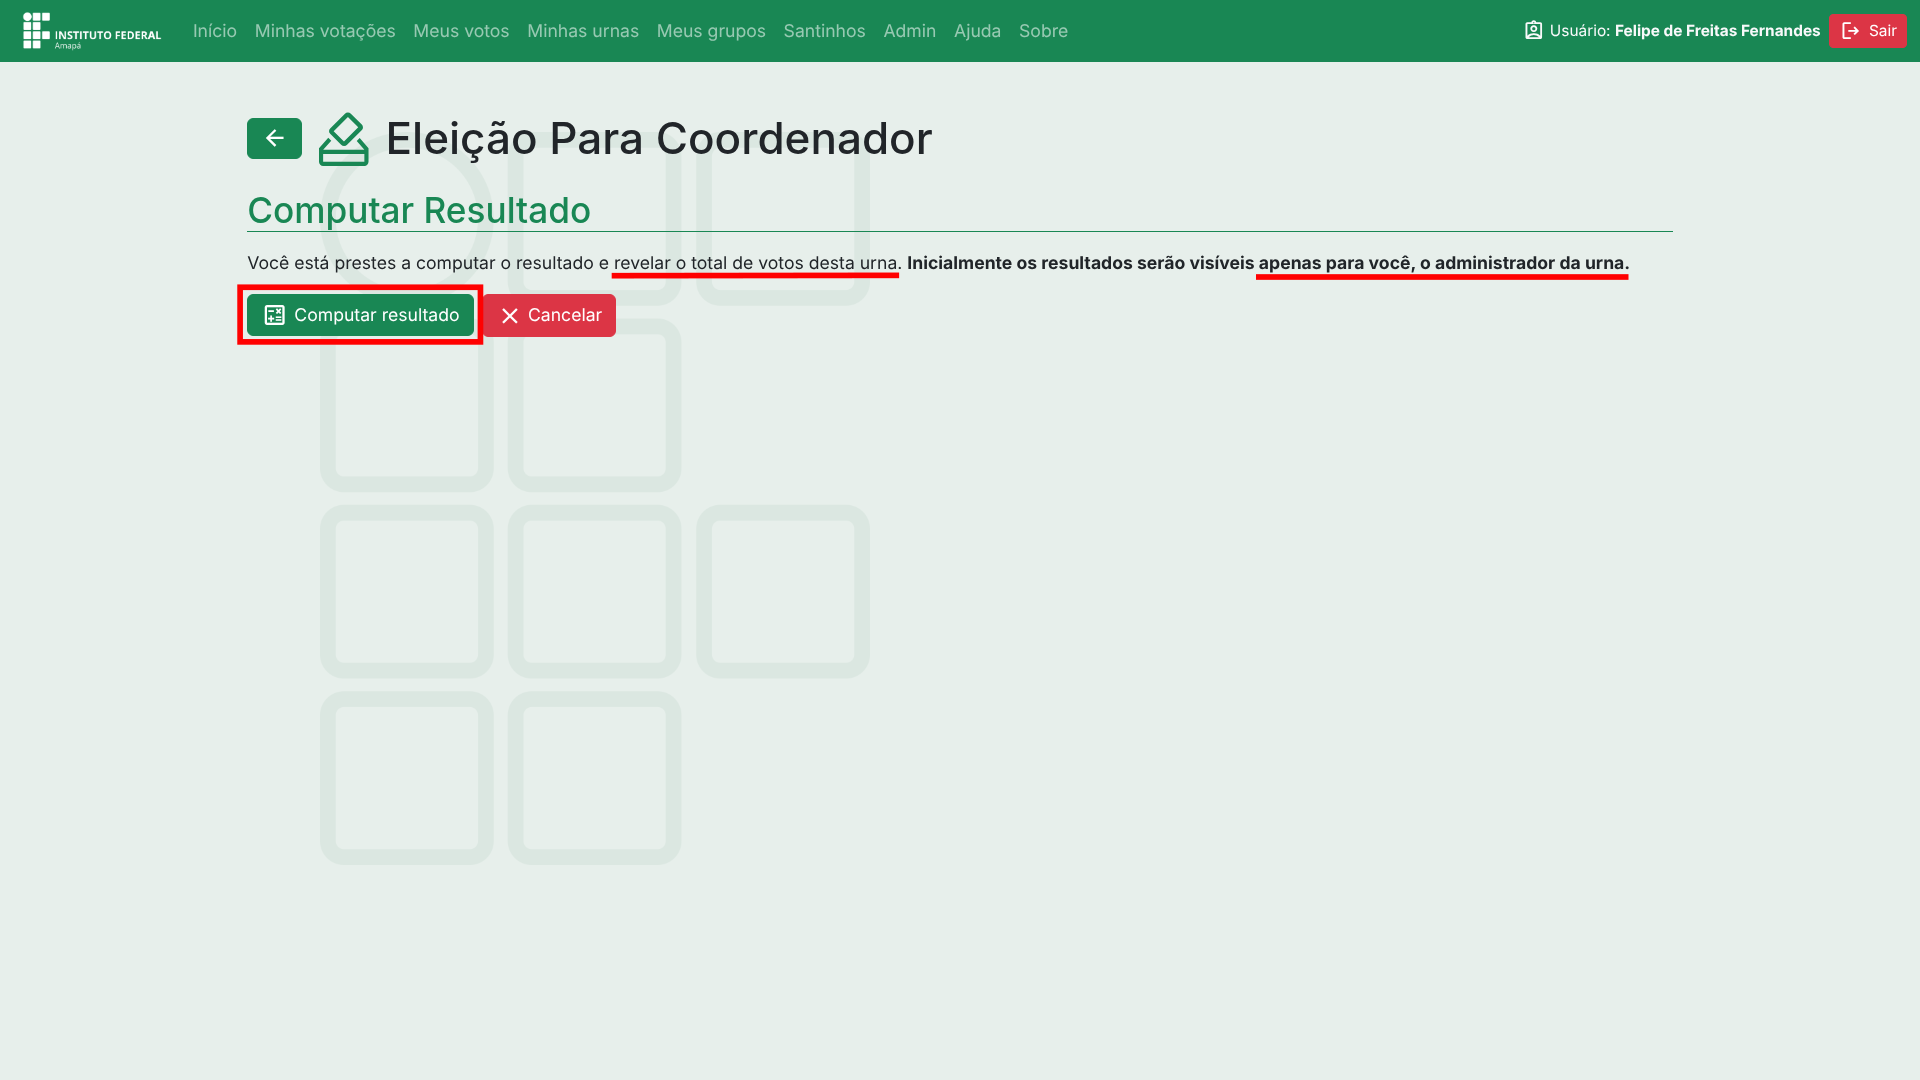Go to Início in the navbar

214,31
